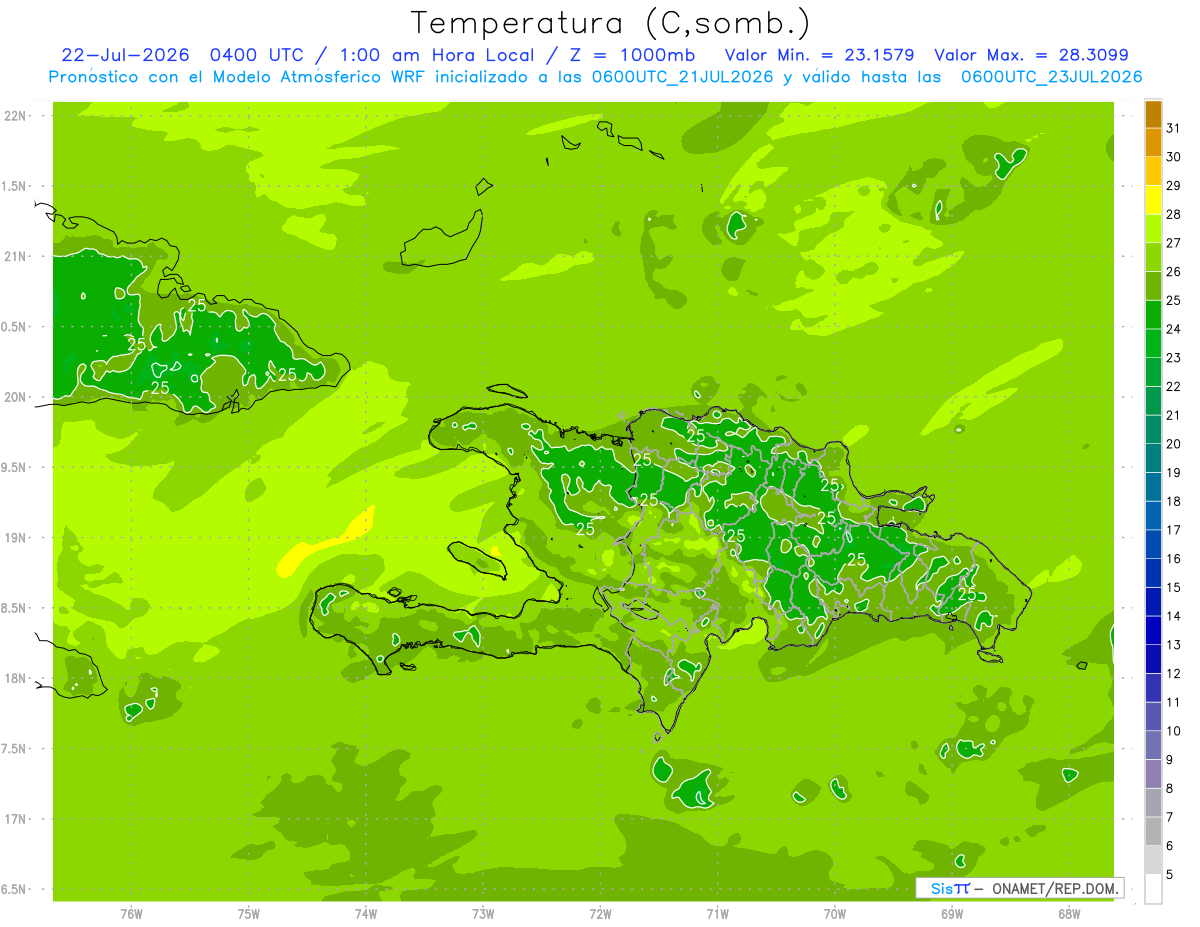The height and width of the screenshot is (927, 1200).
Task: Click the Valor Max. = 28.3099 text
Action: click(1031, 55)
